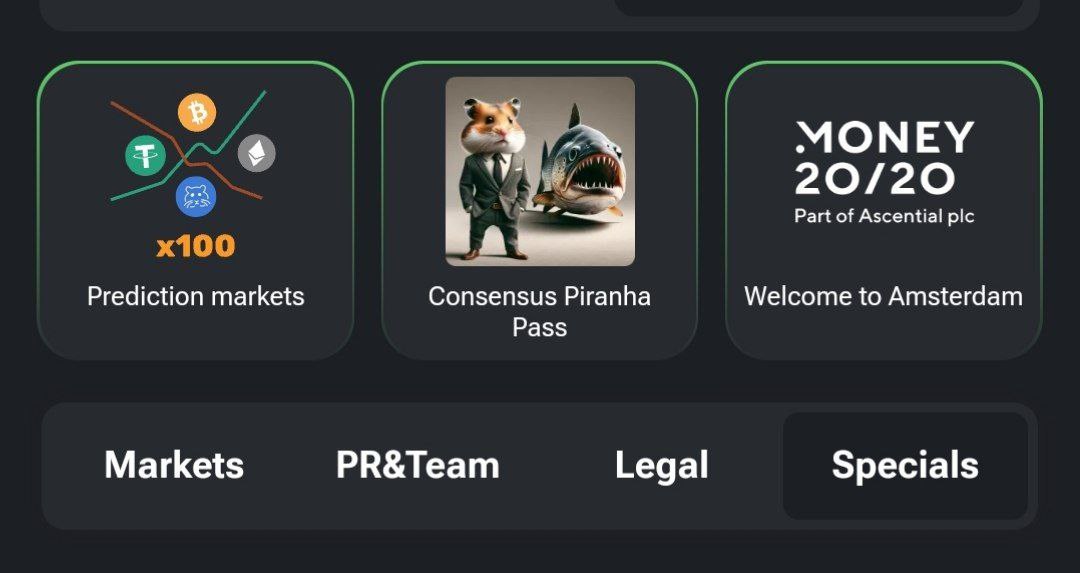The width and height of the screenshot is (1080, 573).
Task: Click the 'Welcome to Amsterdam' label text
Action: [x=884, y=297]
